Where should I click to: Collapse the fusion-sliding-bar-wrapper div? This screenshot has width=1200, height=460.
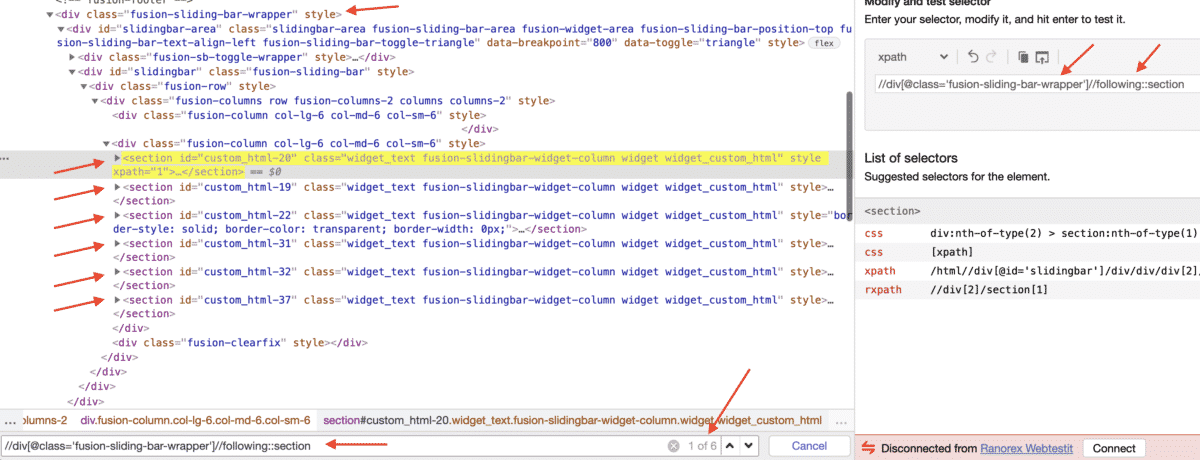click(x=48, y=15)
